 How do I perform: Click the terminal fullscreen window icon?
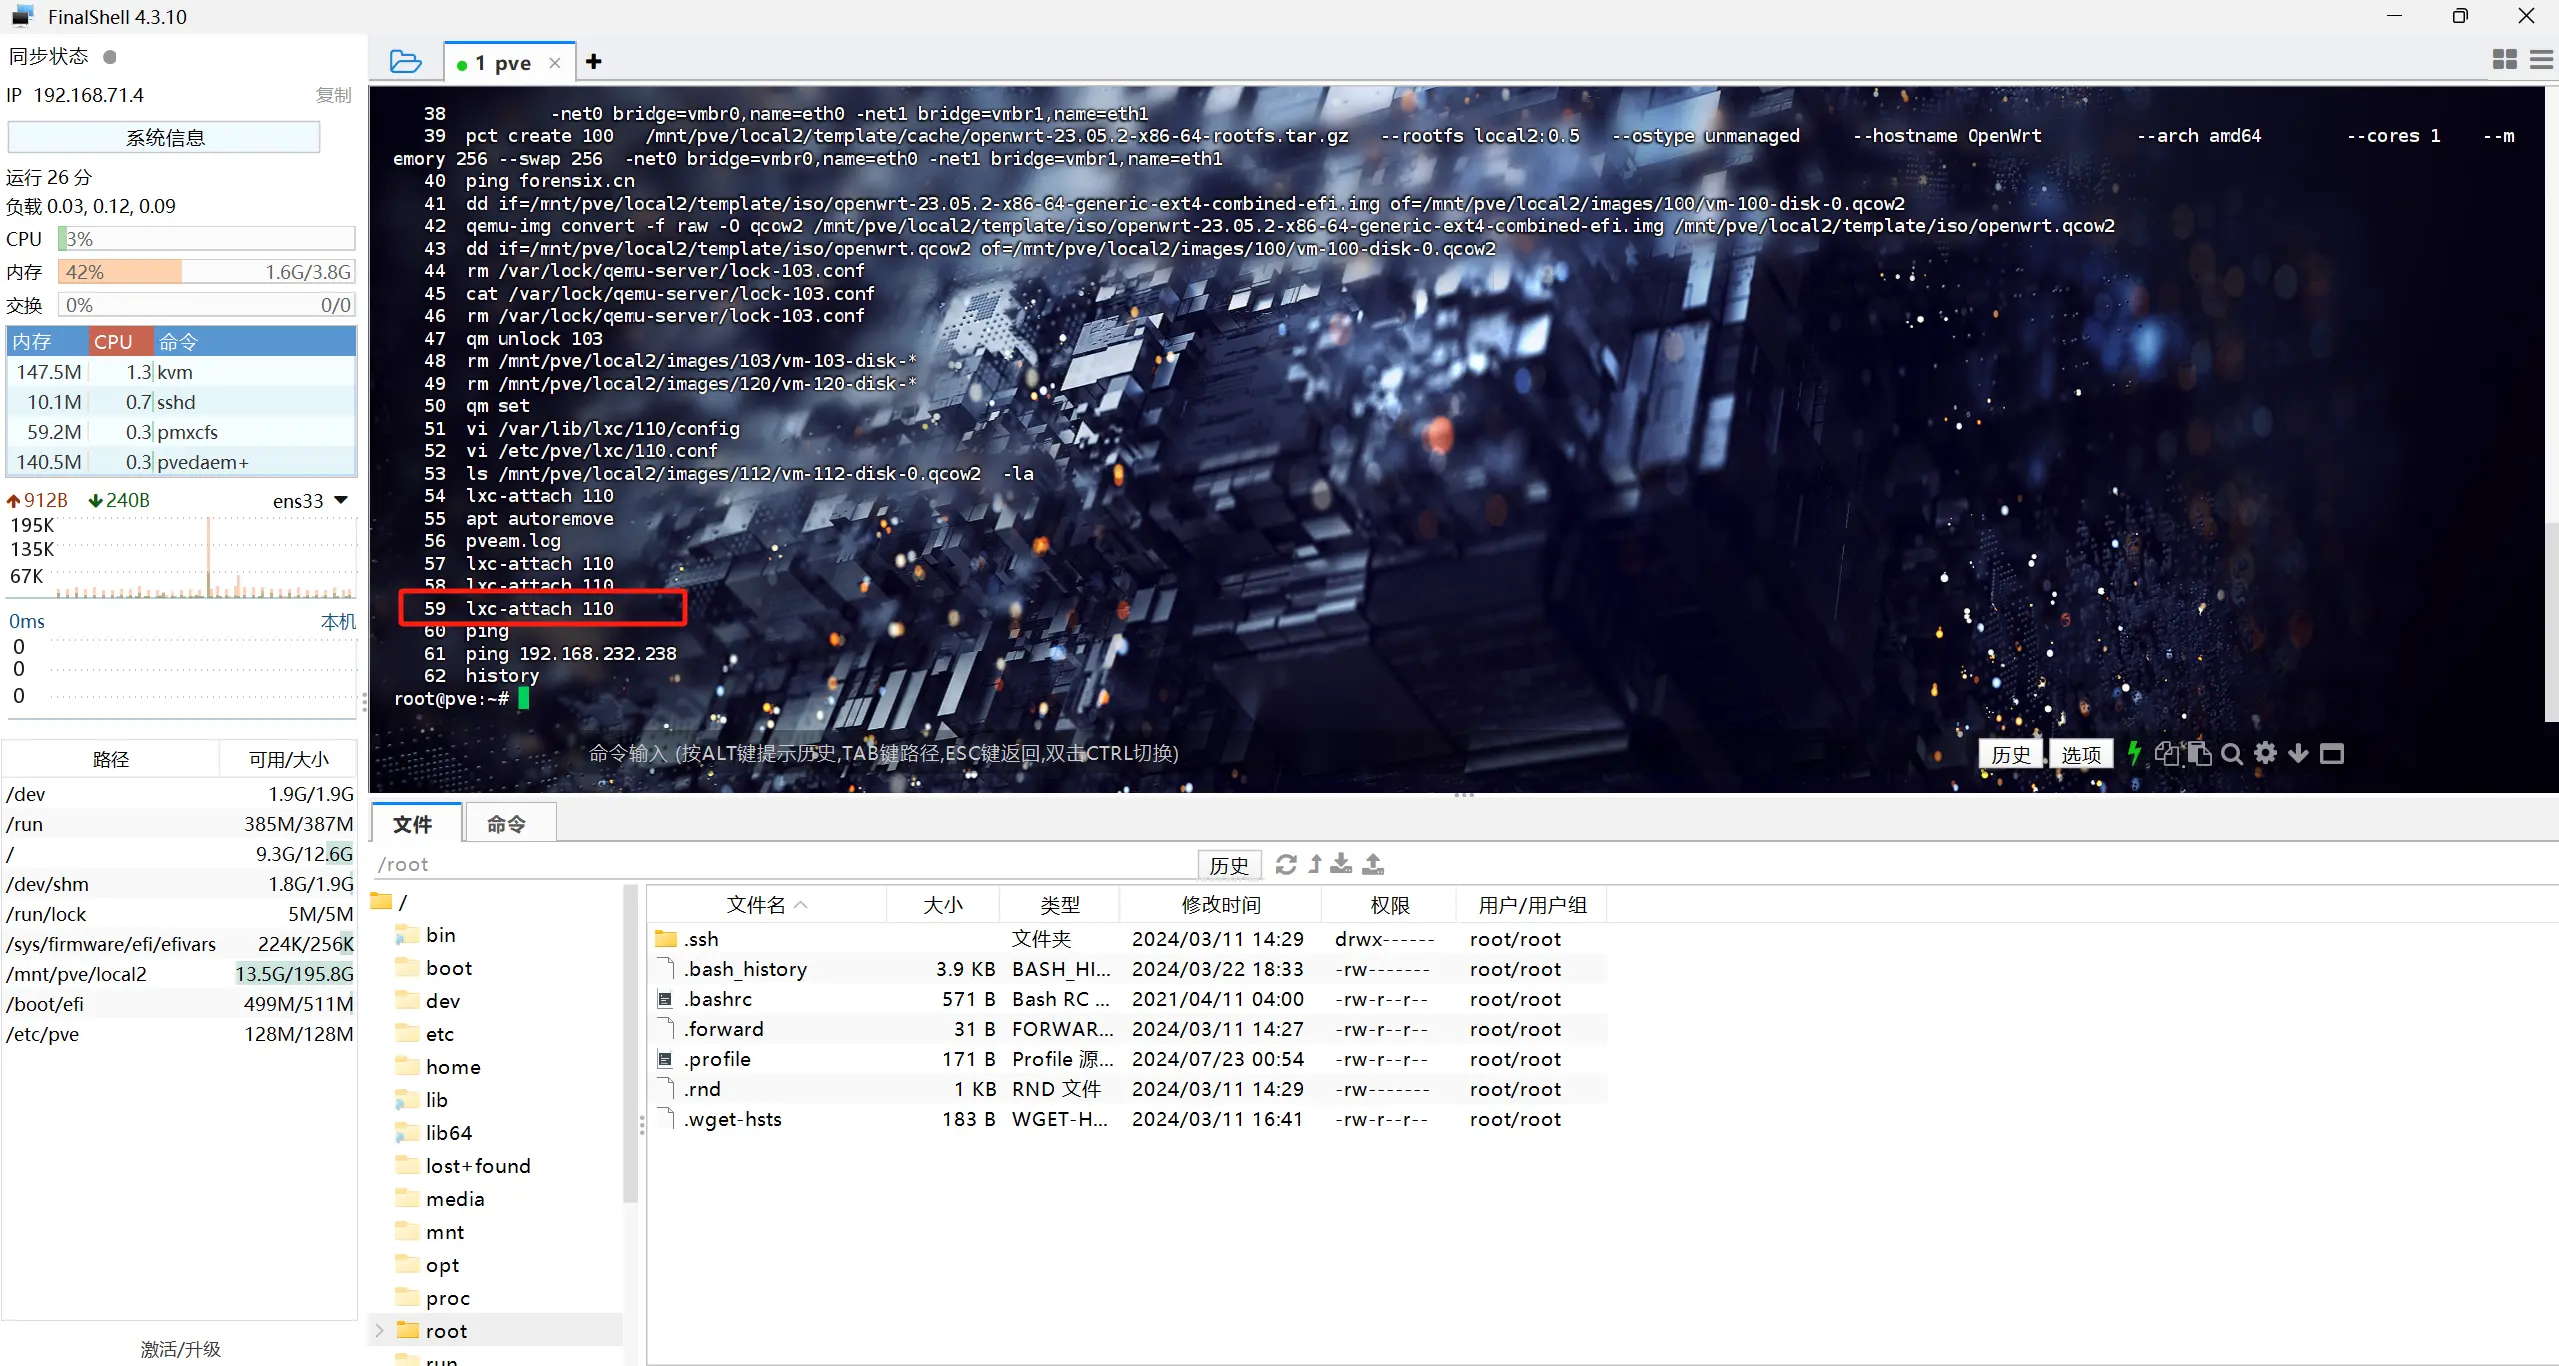click(2331, 753)
